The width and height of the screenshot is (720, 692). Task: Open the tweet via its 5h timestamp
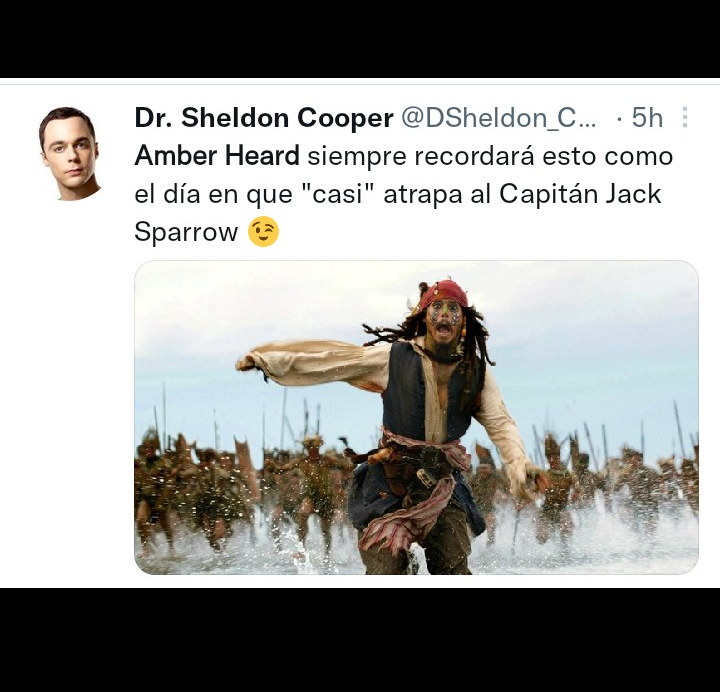(x=647, y=118)
